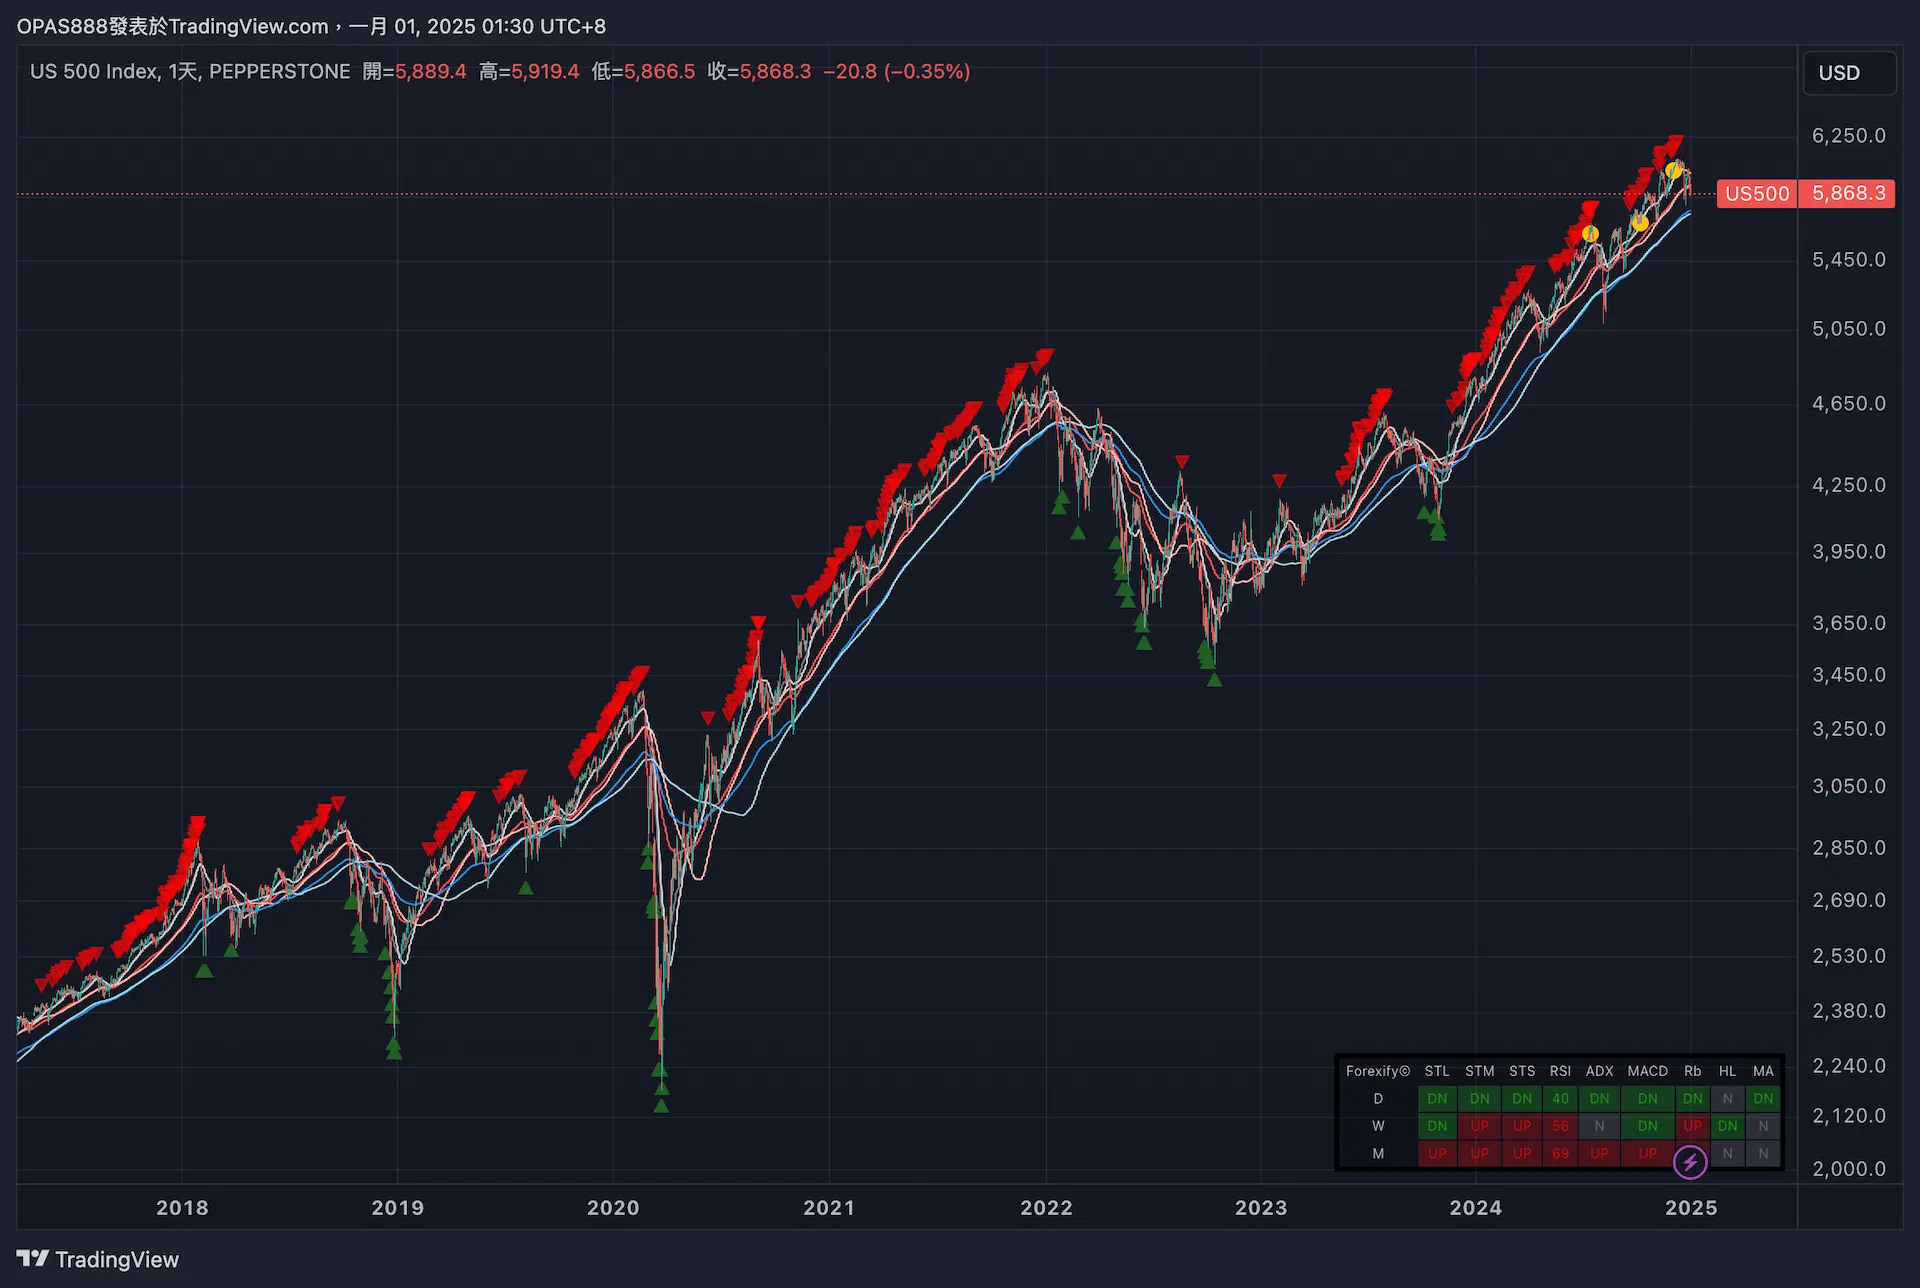Image resolution: width=1920 pixels, height=1288 pixels.
Task: Click the 2020 label on the time axis
Action: pos(613,1207)
